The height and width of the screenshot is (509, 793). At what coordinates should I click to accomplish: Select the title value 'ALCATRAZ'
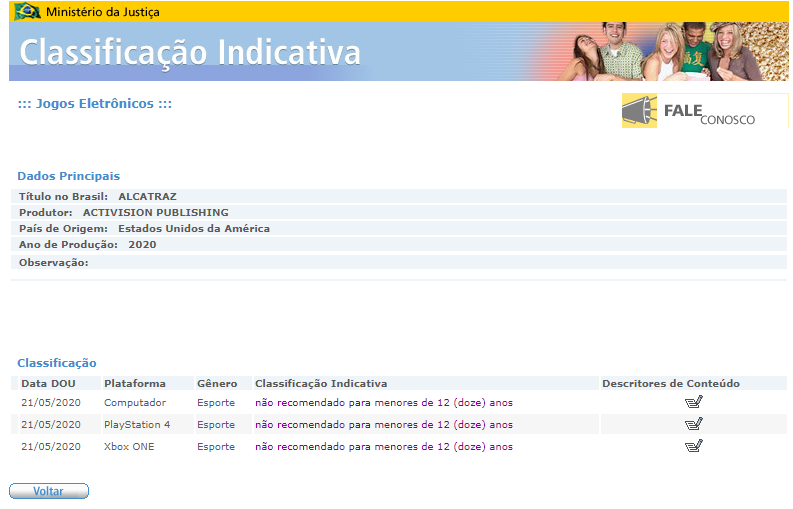click(147, 196)
